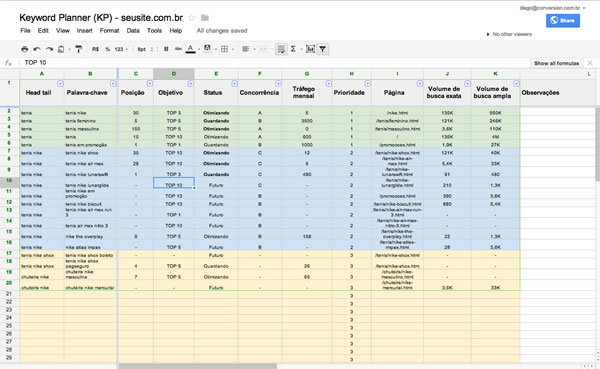Click the Observações header cell
600x369 pixels.
click(558, 93)
